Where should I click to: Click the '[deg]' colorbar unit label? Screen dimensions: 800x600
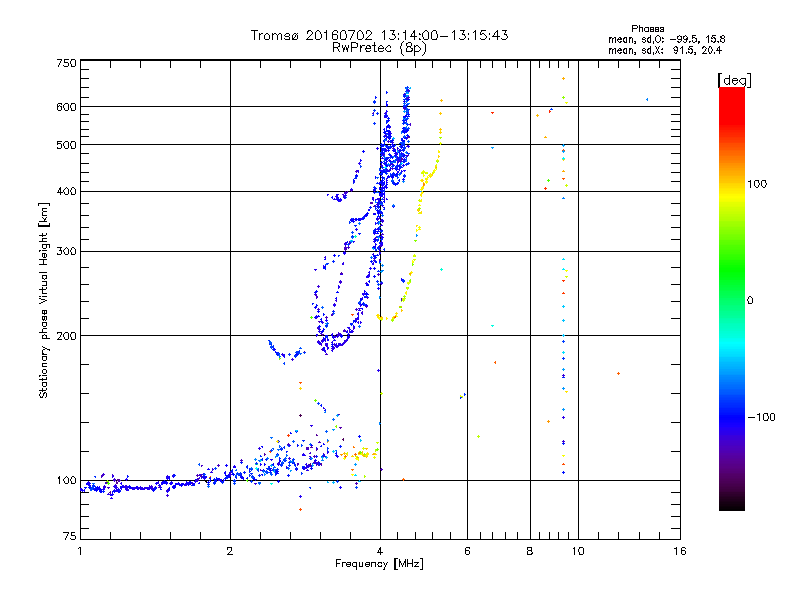734,80
